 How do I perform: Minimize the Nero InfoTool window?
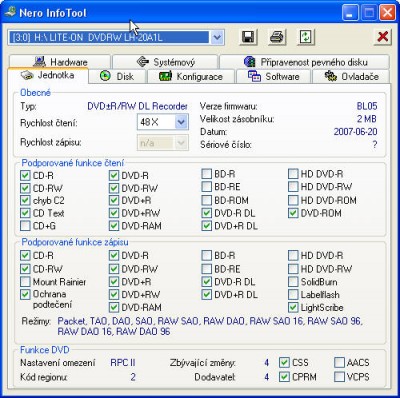350,13
